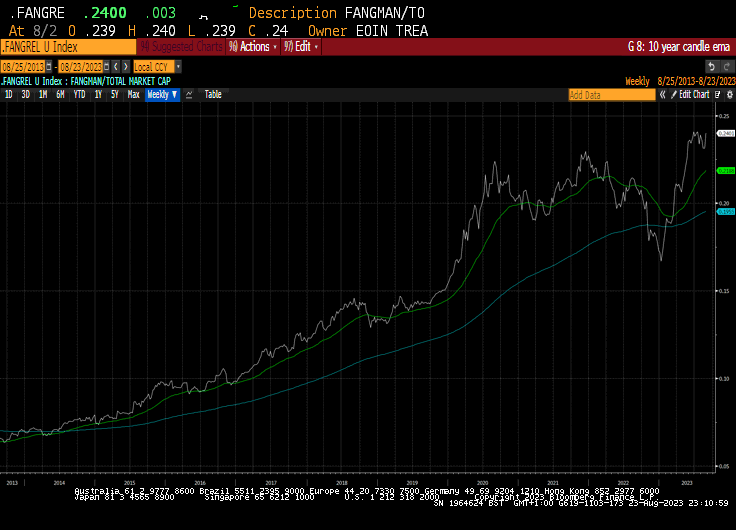Click the .2400 last value in header

coord(105,13)
